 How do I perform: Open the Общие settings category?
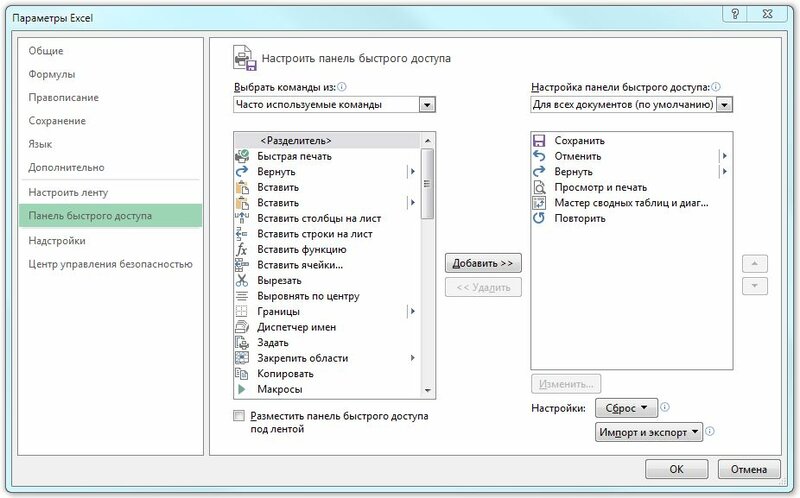(x=46, y=51)
